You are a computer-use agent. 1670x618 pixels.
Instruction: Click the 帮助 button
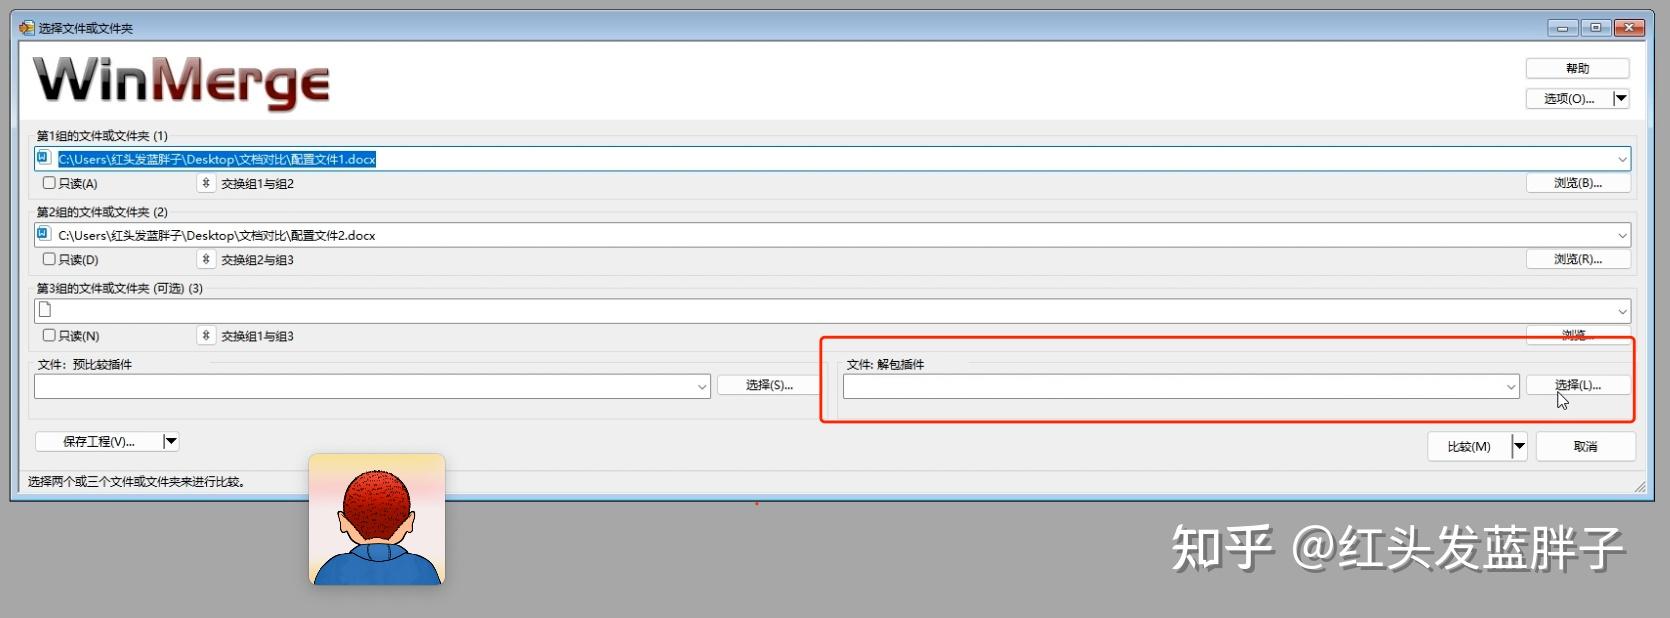tap(1577, 68)
